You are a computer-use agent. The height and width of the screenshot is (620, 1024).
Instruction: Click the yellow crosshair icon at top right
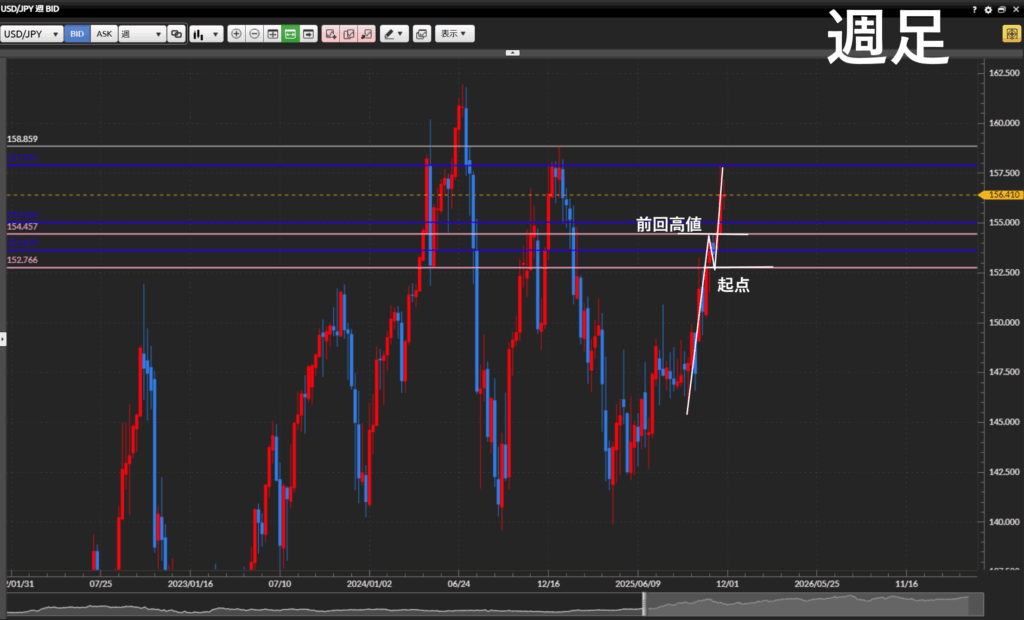pyautogui.click(x=1011, y=34)
